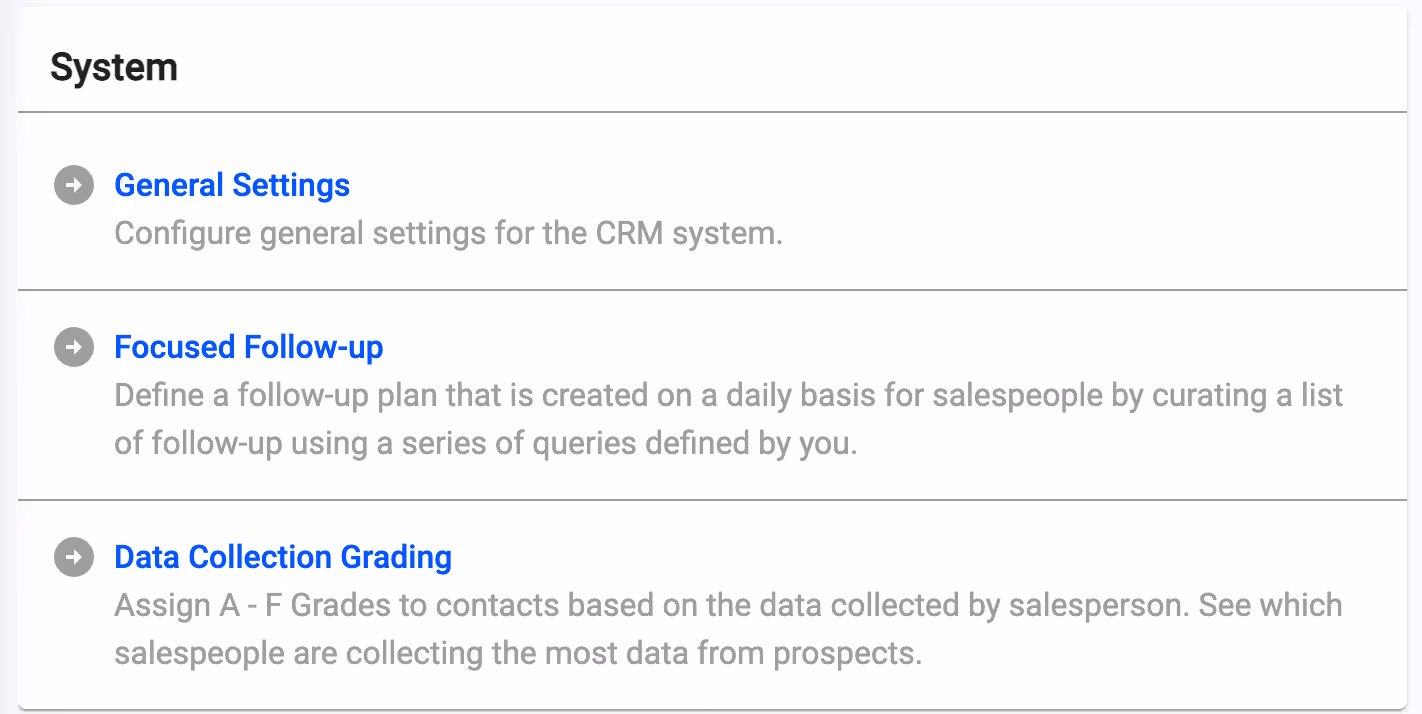Screen dimensions: 1422x714
Task: Click the 'Assign A - F Grades' description line
Action: point(728,605)
